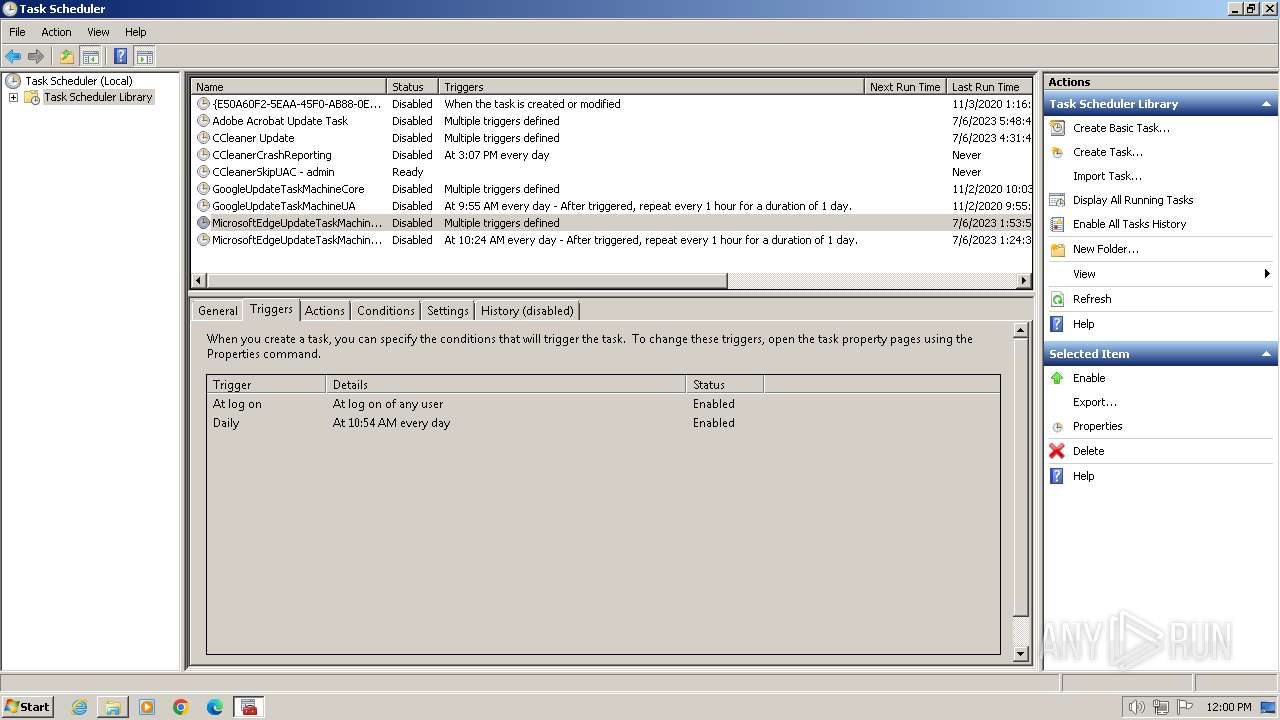Expand the View submenu arrow
The height and width of the screenshot is (720, 1280).
click(x=1267, y=274)
